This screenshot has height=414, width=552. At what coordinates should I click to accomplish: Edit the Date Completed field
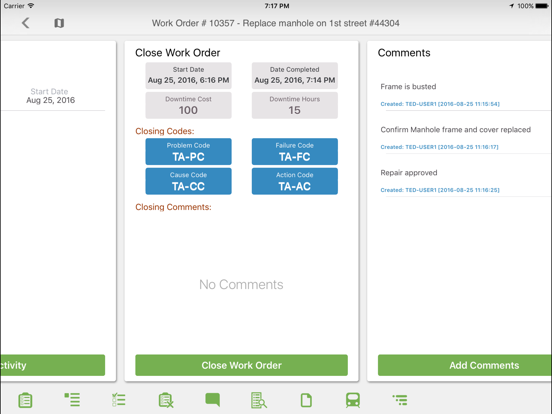point(295,75)
